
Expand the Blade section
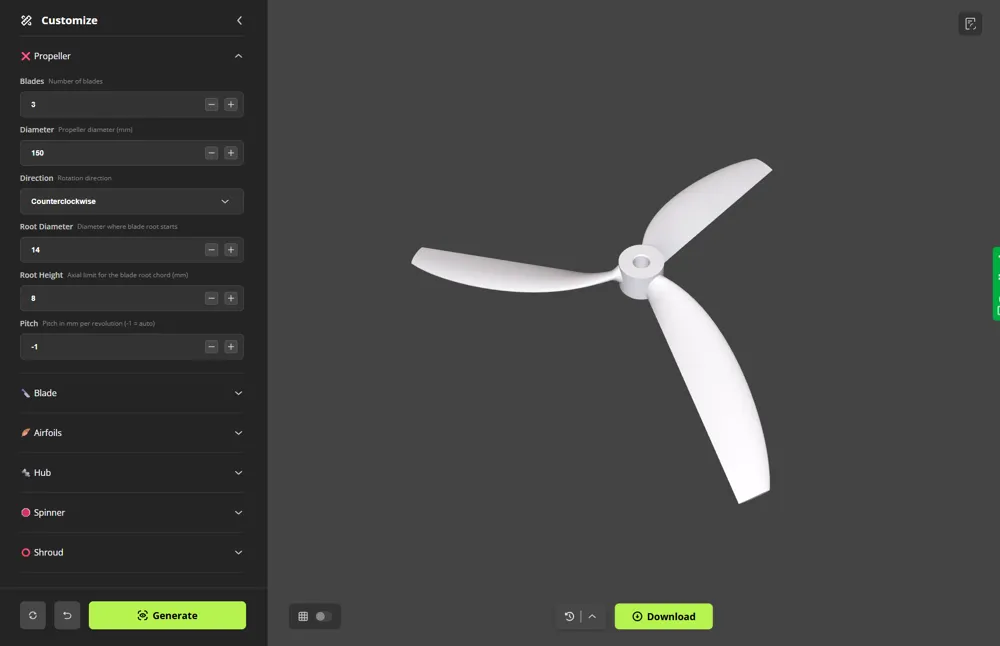click(238, 393)
